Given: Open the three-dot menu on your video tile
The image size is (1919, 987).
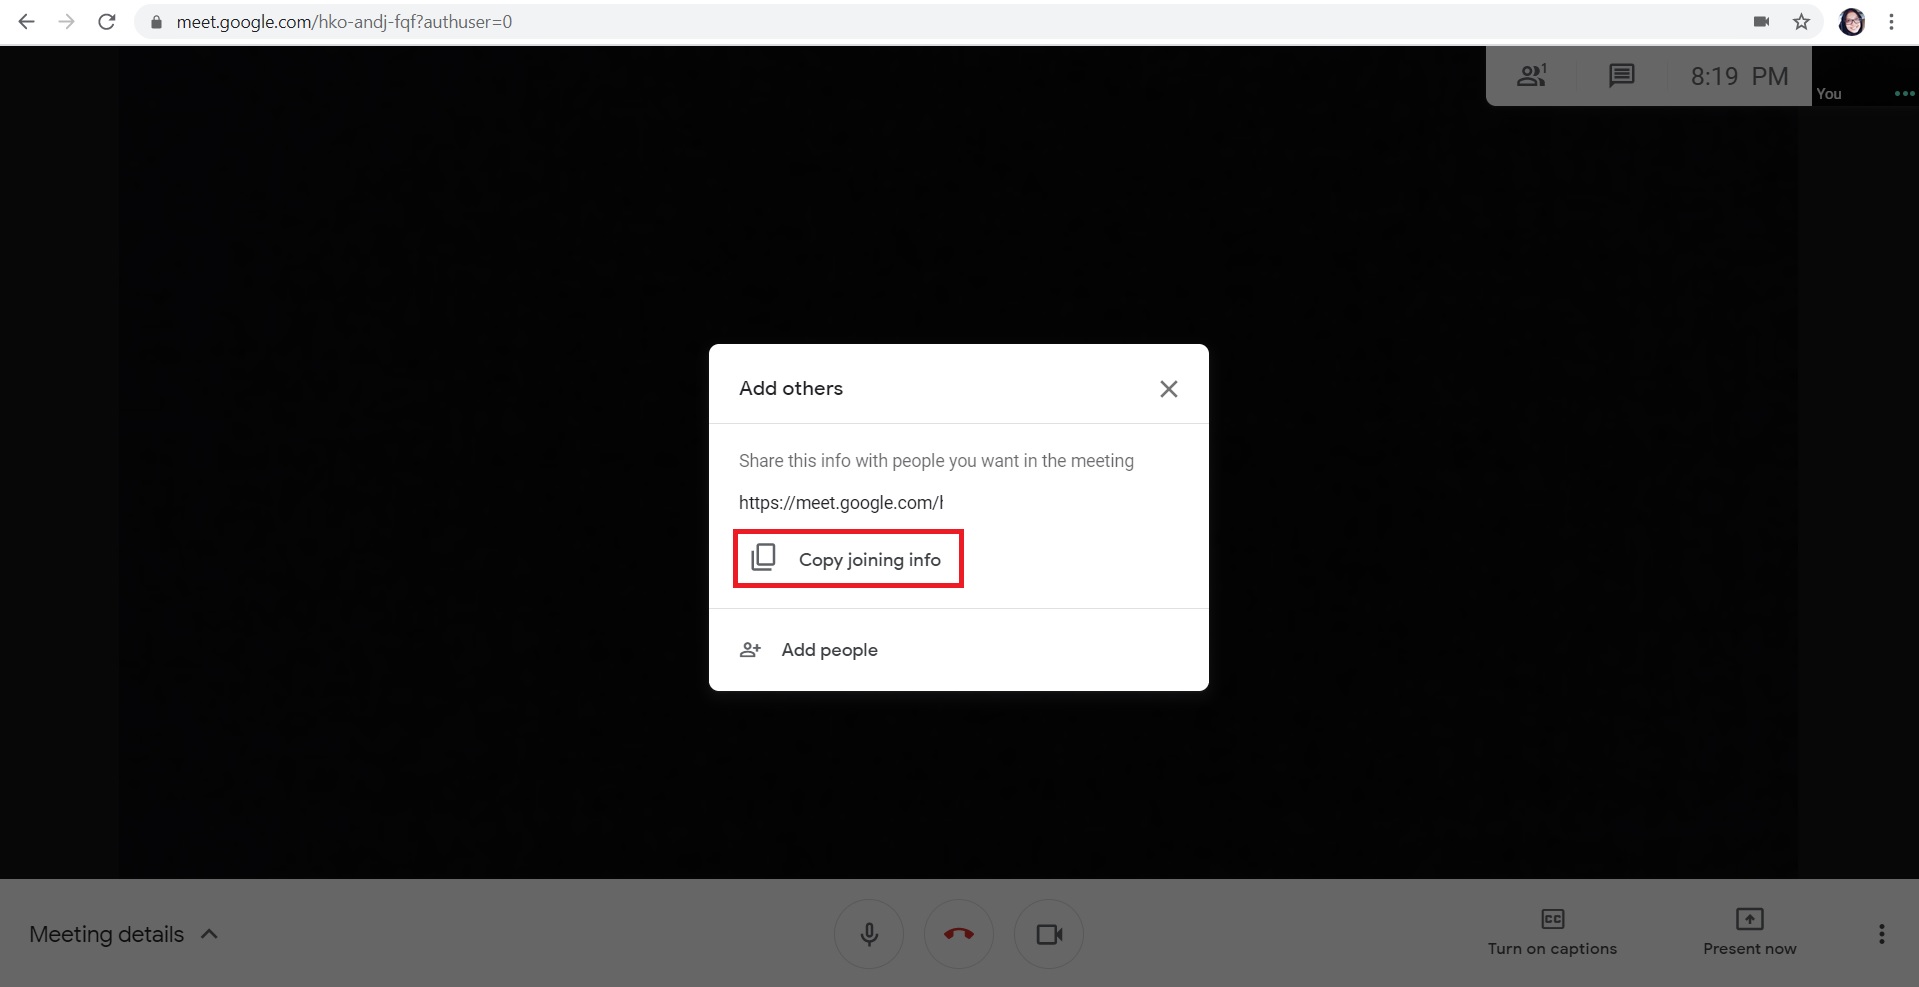Looking at the screenshot, I should pyautogui.click(x=1903, y=93).
